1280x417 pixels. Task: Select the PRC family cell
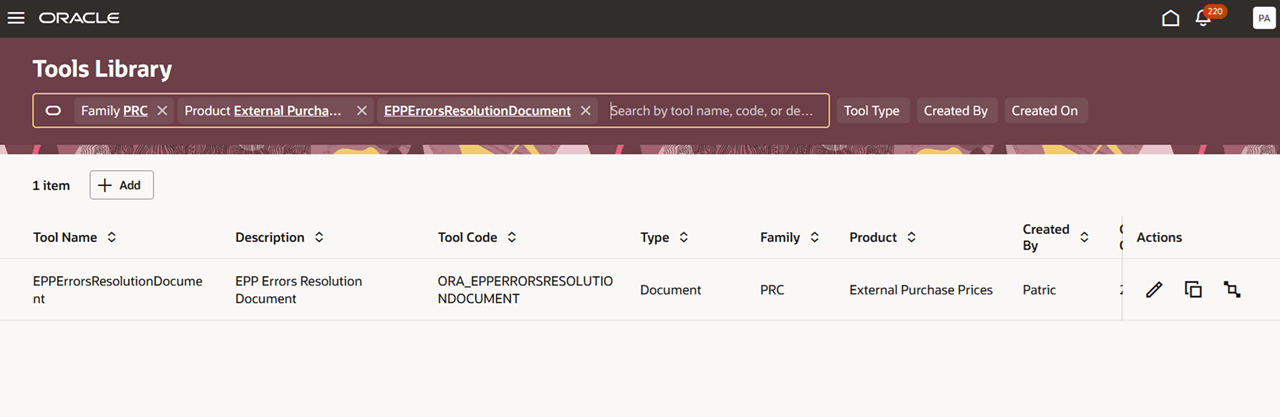(772, 290)
